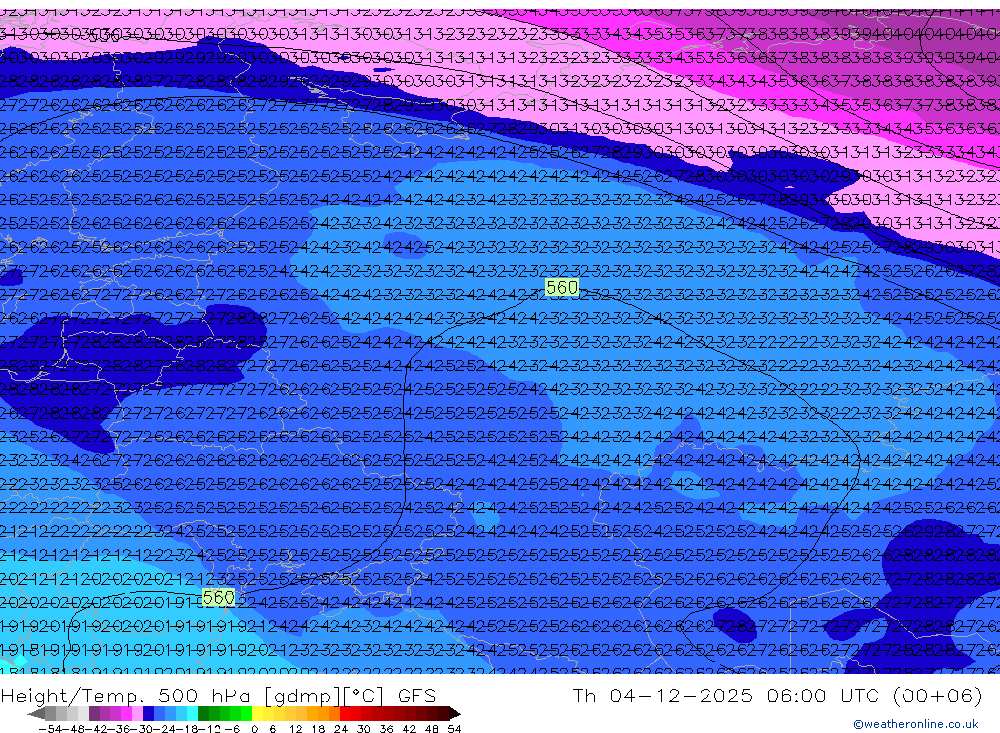The image size is (1000, 733).
Task: Select the '06:00 UTC' time text
Action: [824, 695]
